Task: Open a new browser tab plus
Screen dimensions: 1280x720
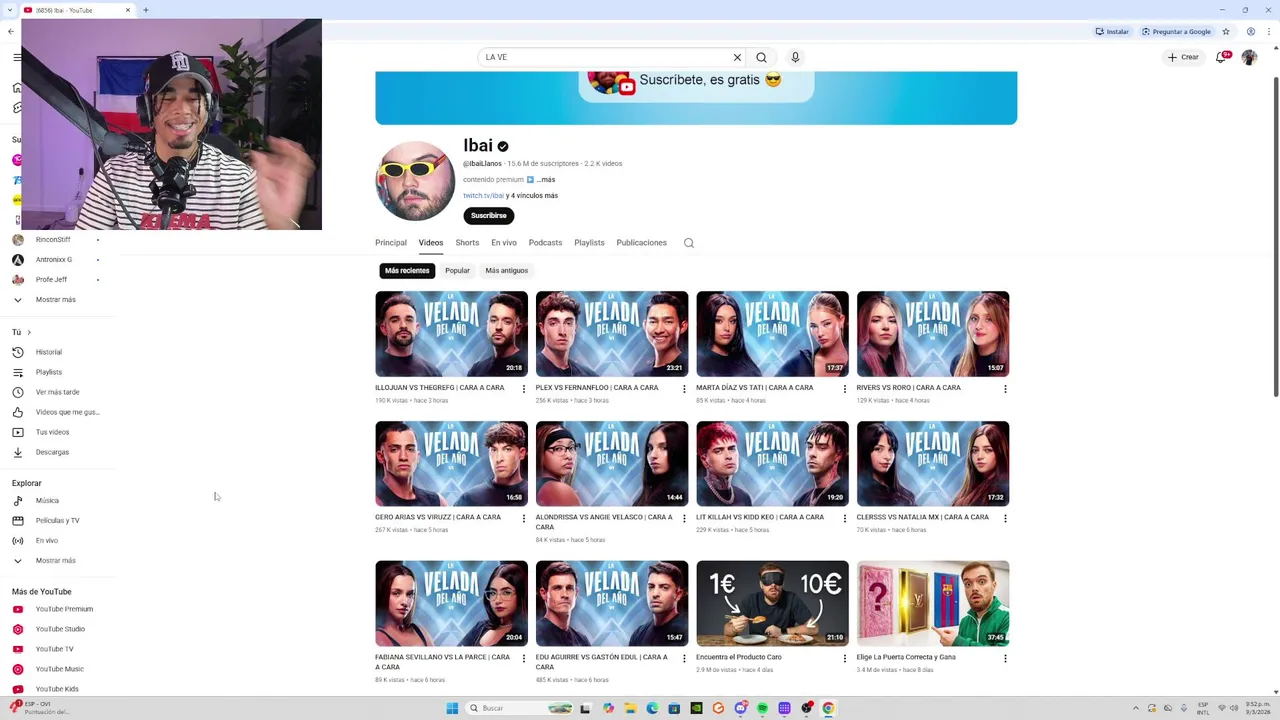Action: point(146,10)
